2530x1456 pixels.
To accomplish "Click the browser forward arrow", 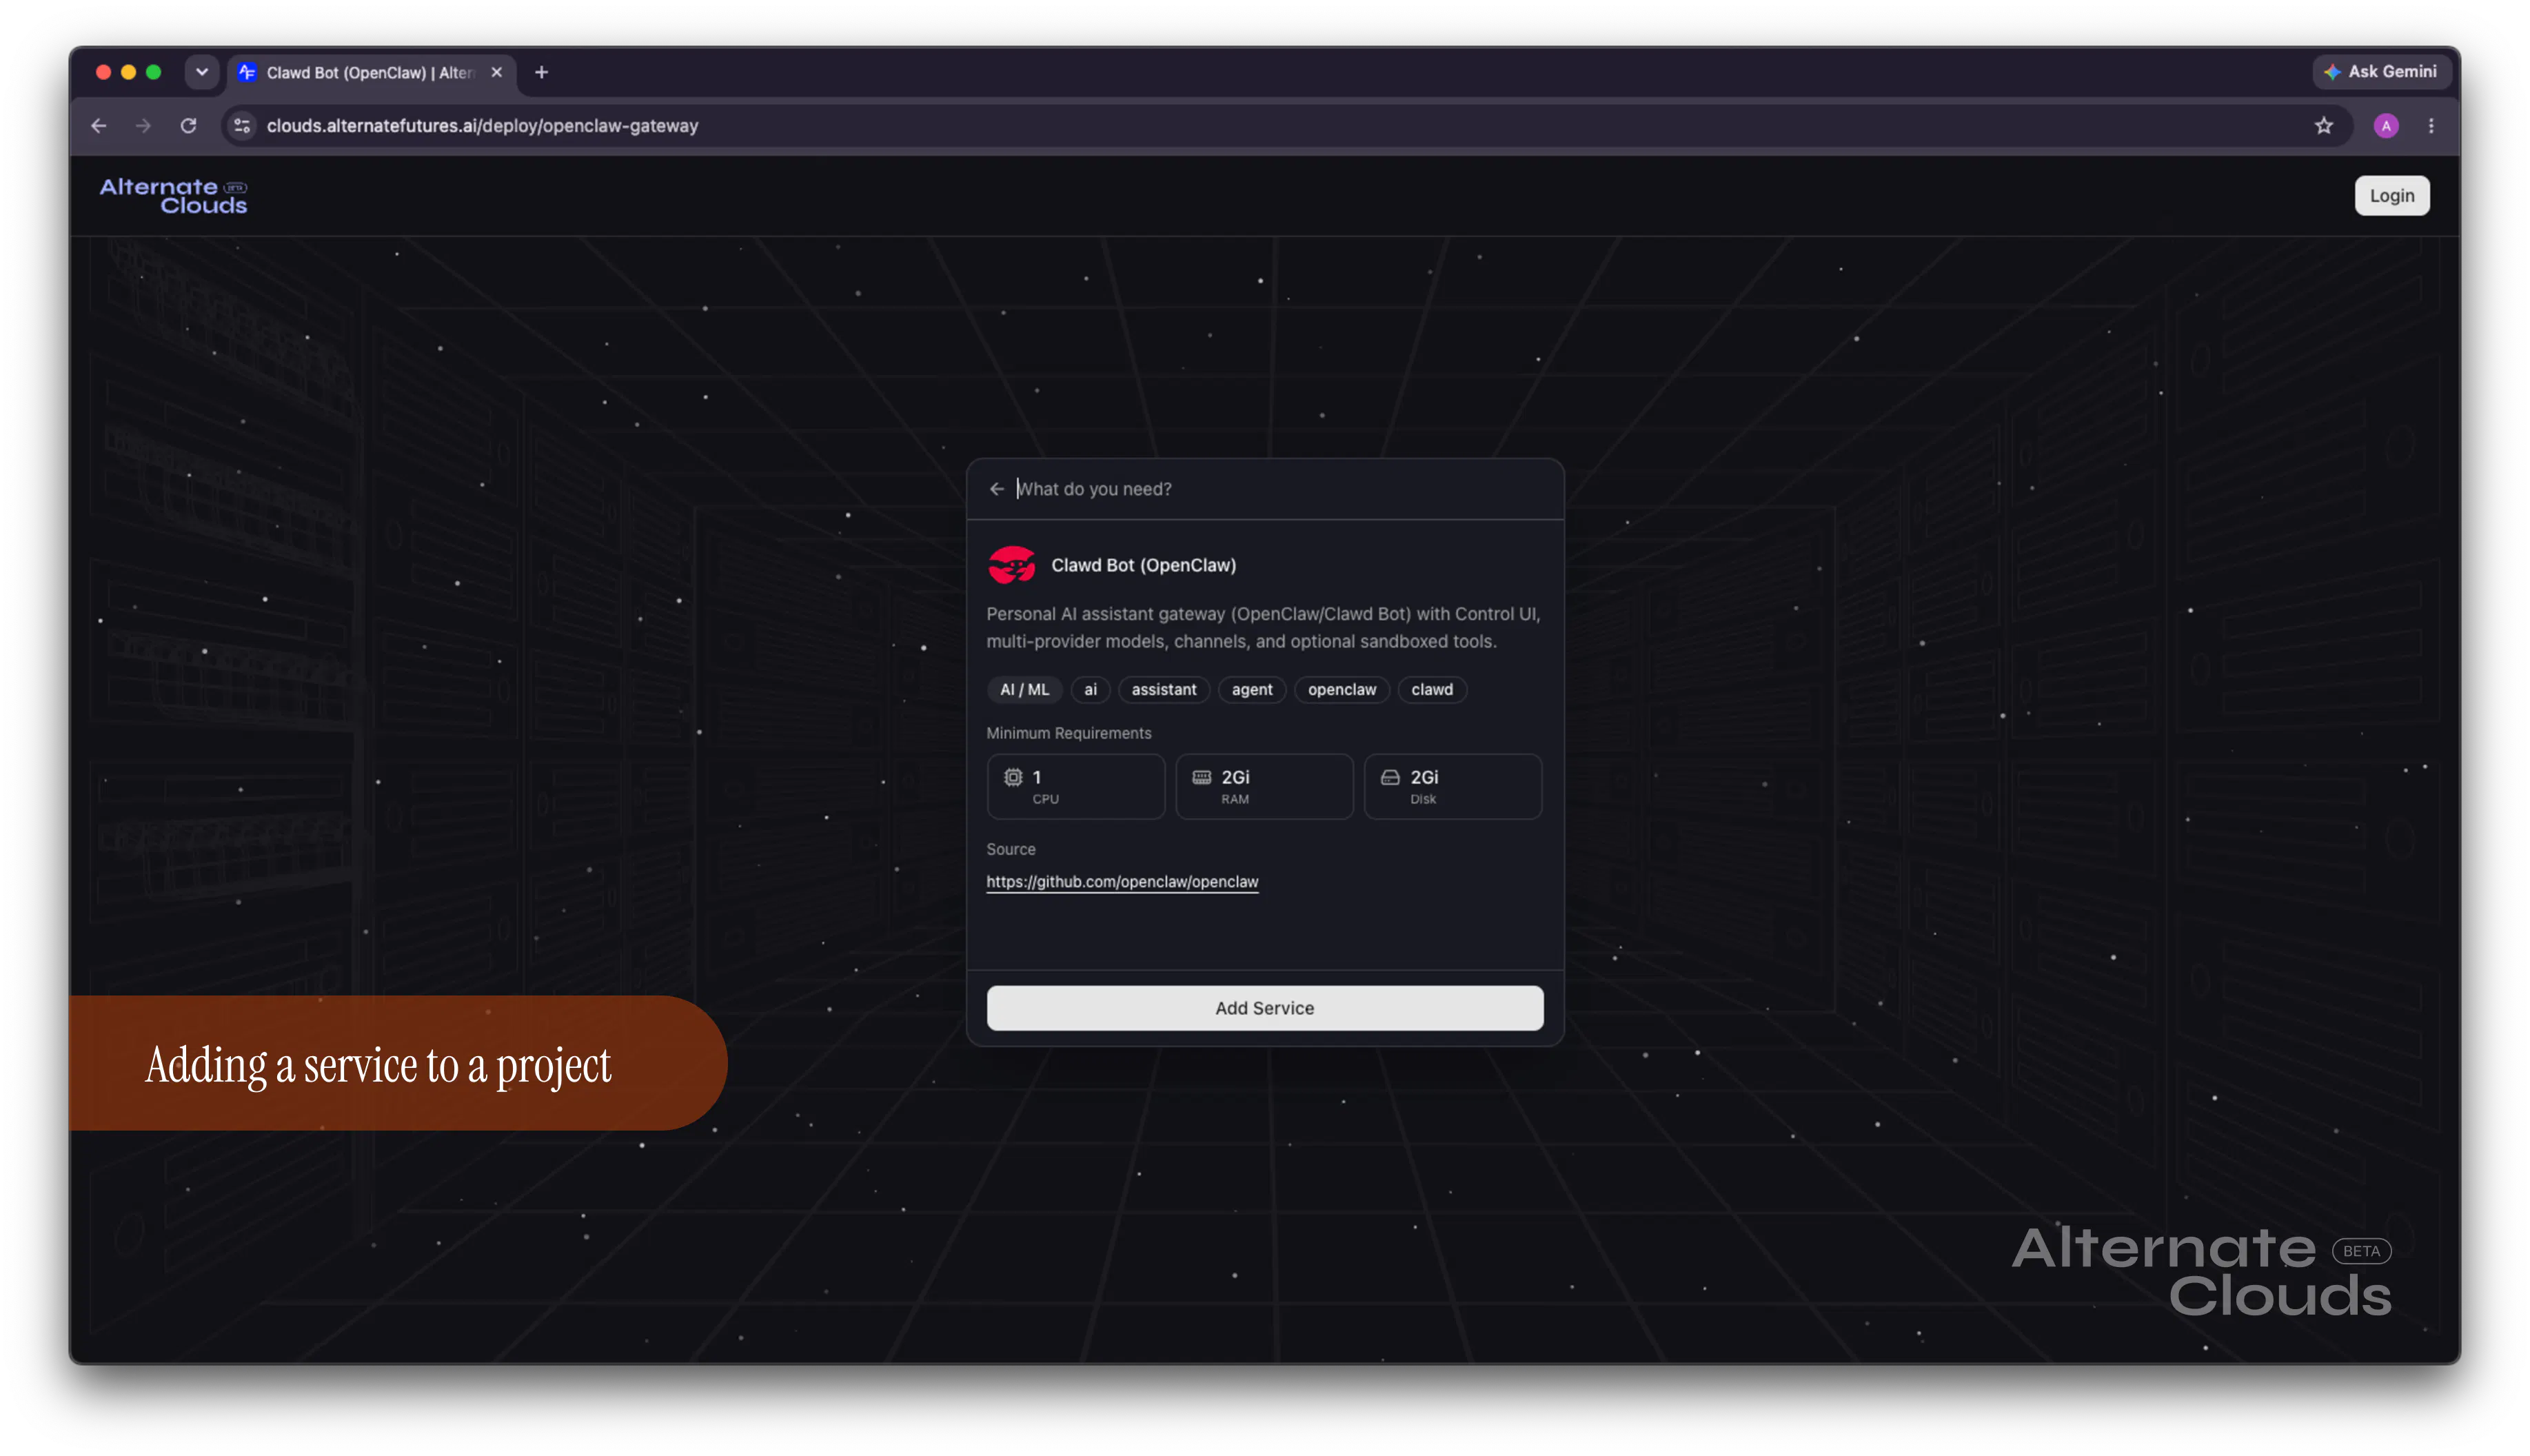I will click(x=143, y=126).
